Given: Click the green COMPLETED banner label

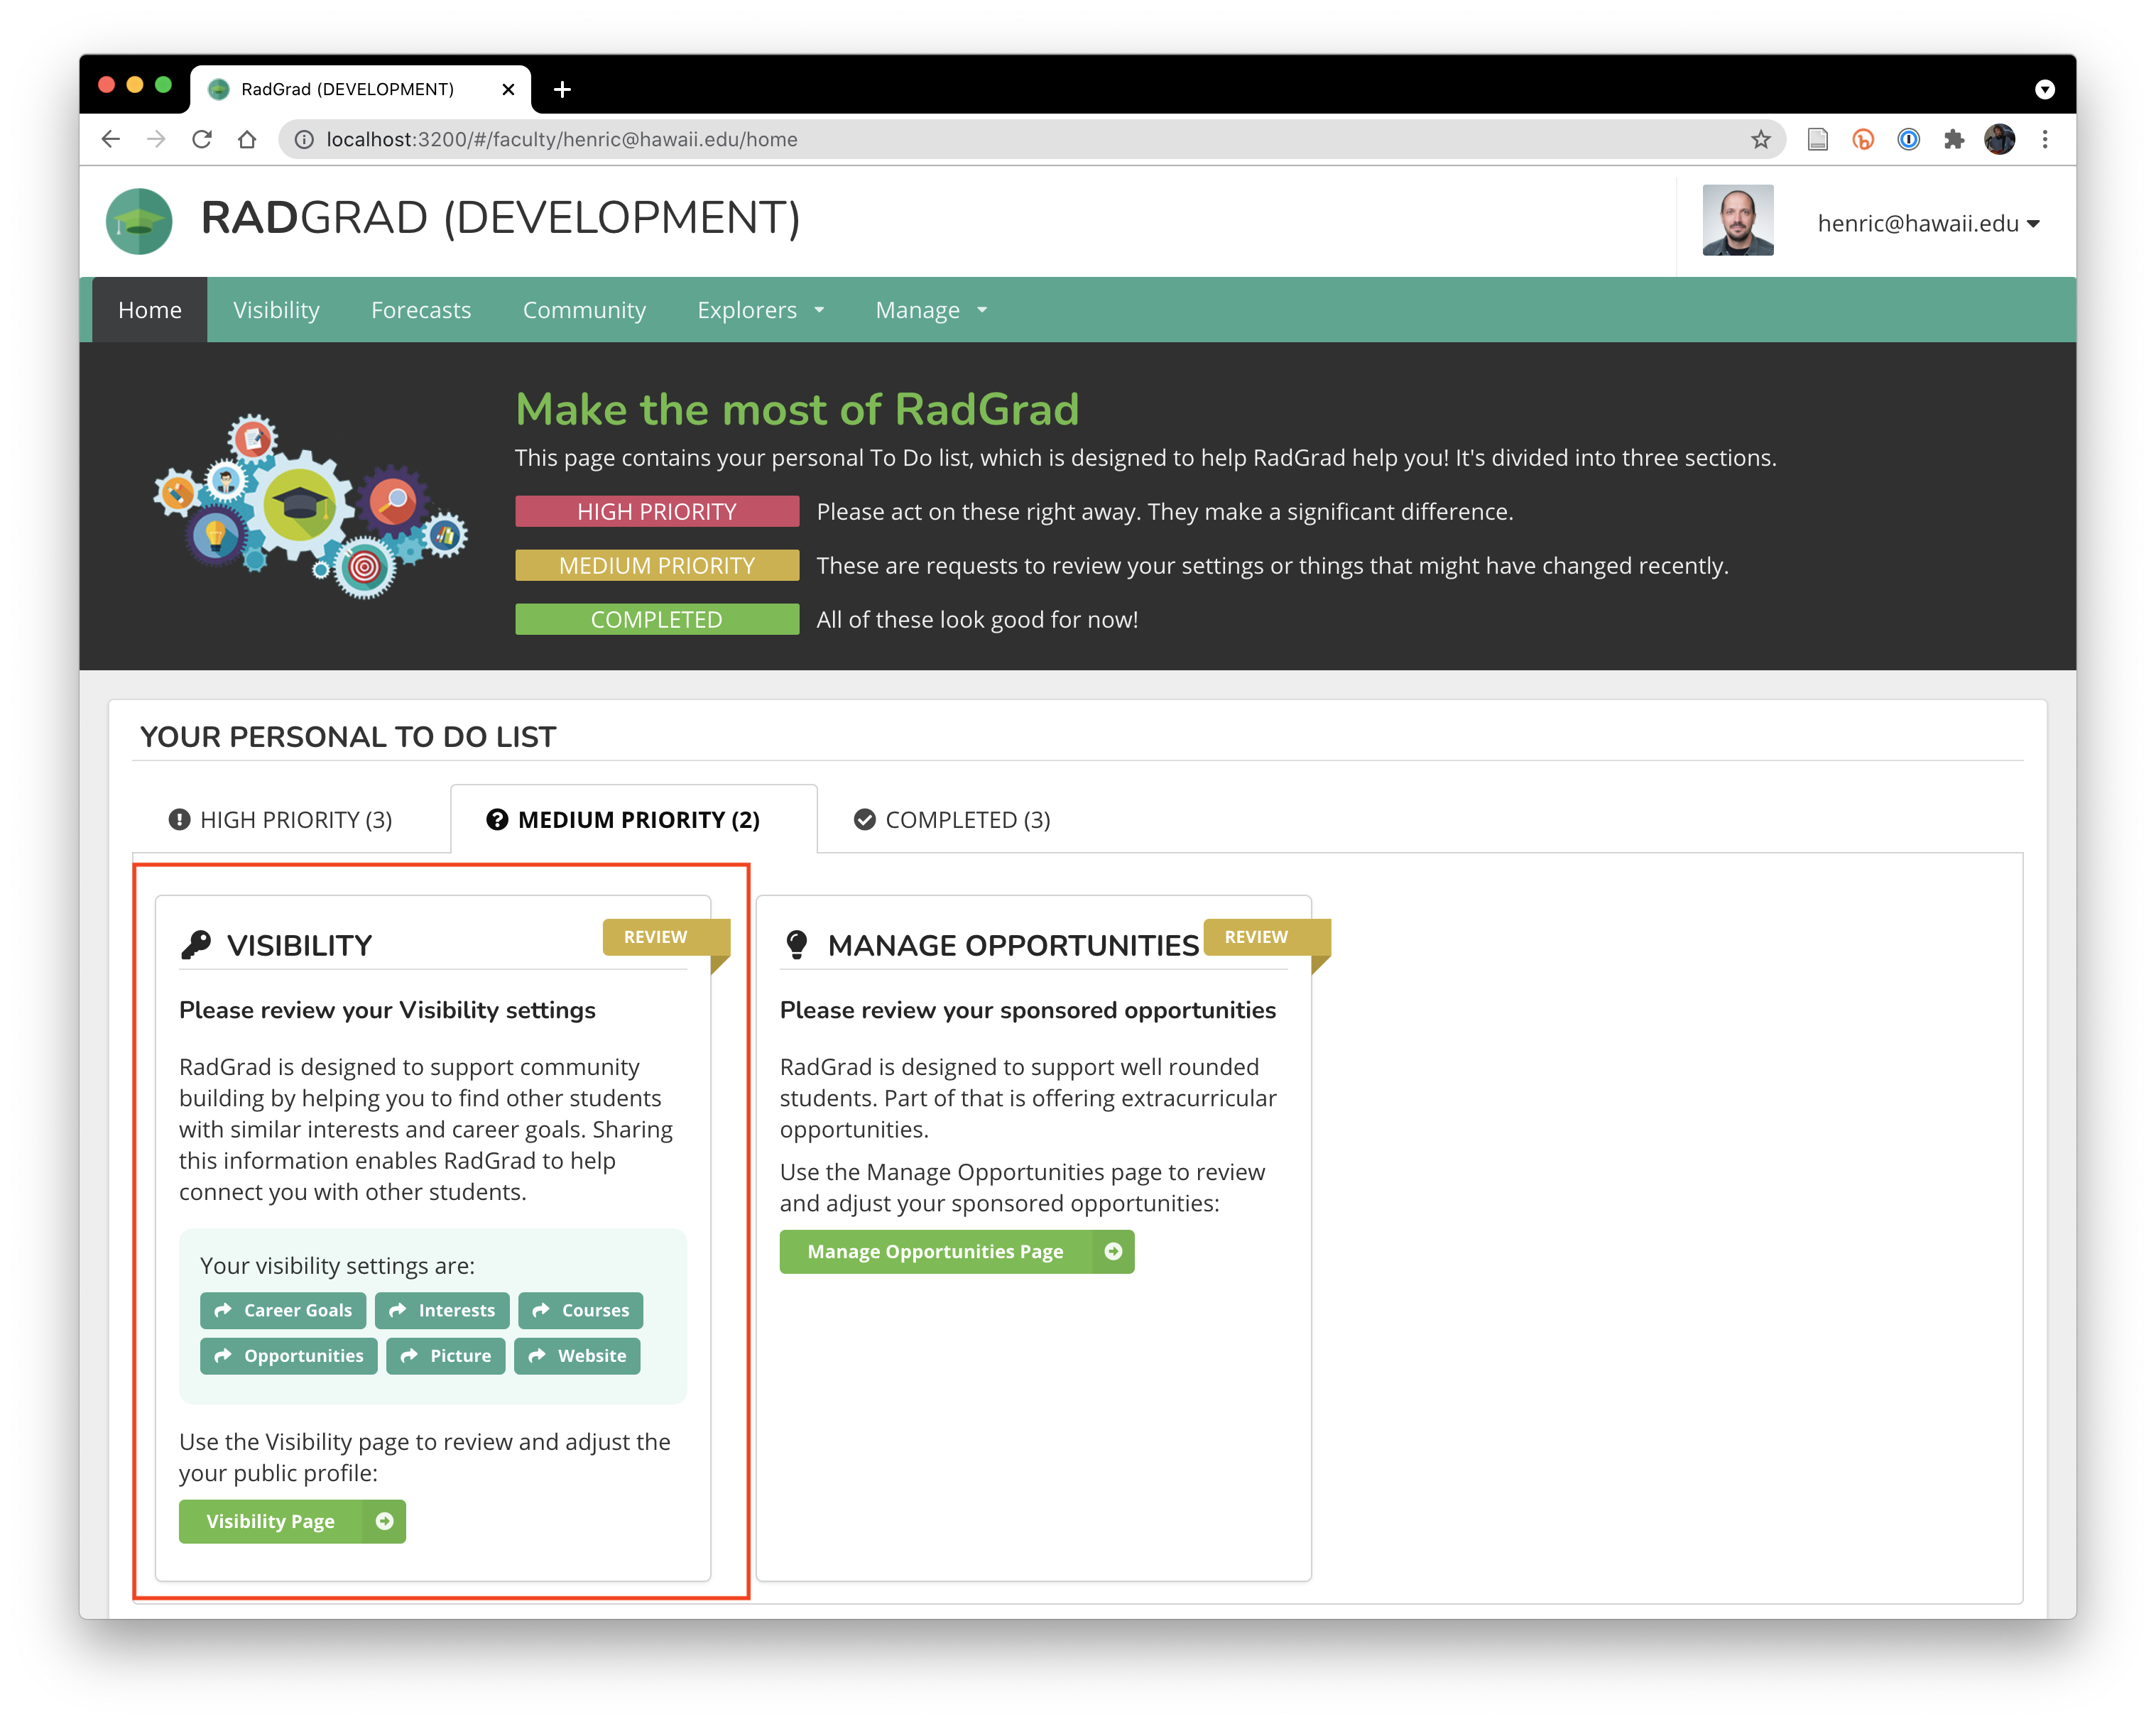Looking at the screenshot, I should pyautogui.click(x=657, y=619).
